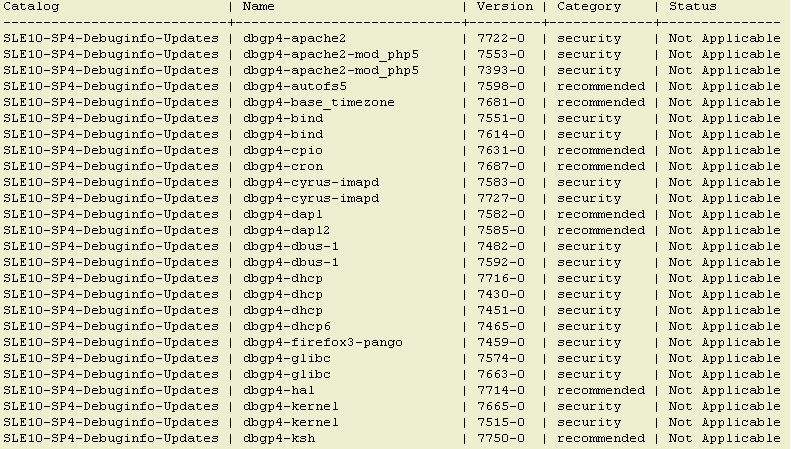Click version number 7722-0
The height and width of the screenshot is (449, 791).
(x=501, y=39)
